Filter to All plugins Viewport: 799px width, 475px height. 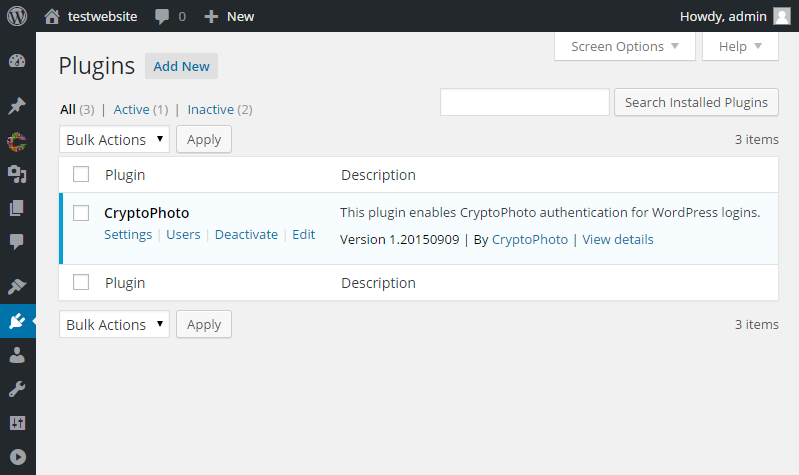[x=68, y=110]
